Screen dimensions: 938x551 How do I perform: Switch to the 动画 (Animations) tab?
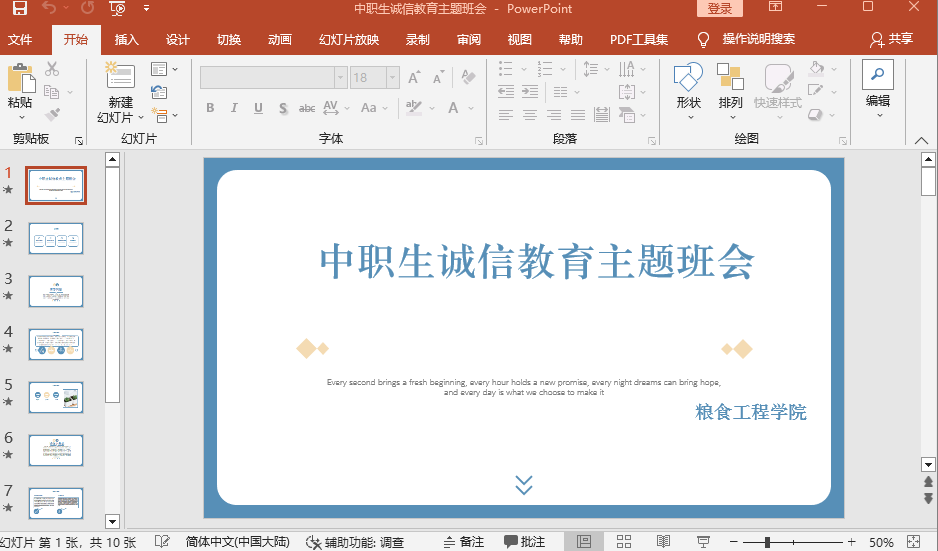tap(280, 40)
